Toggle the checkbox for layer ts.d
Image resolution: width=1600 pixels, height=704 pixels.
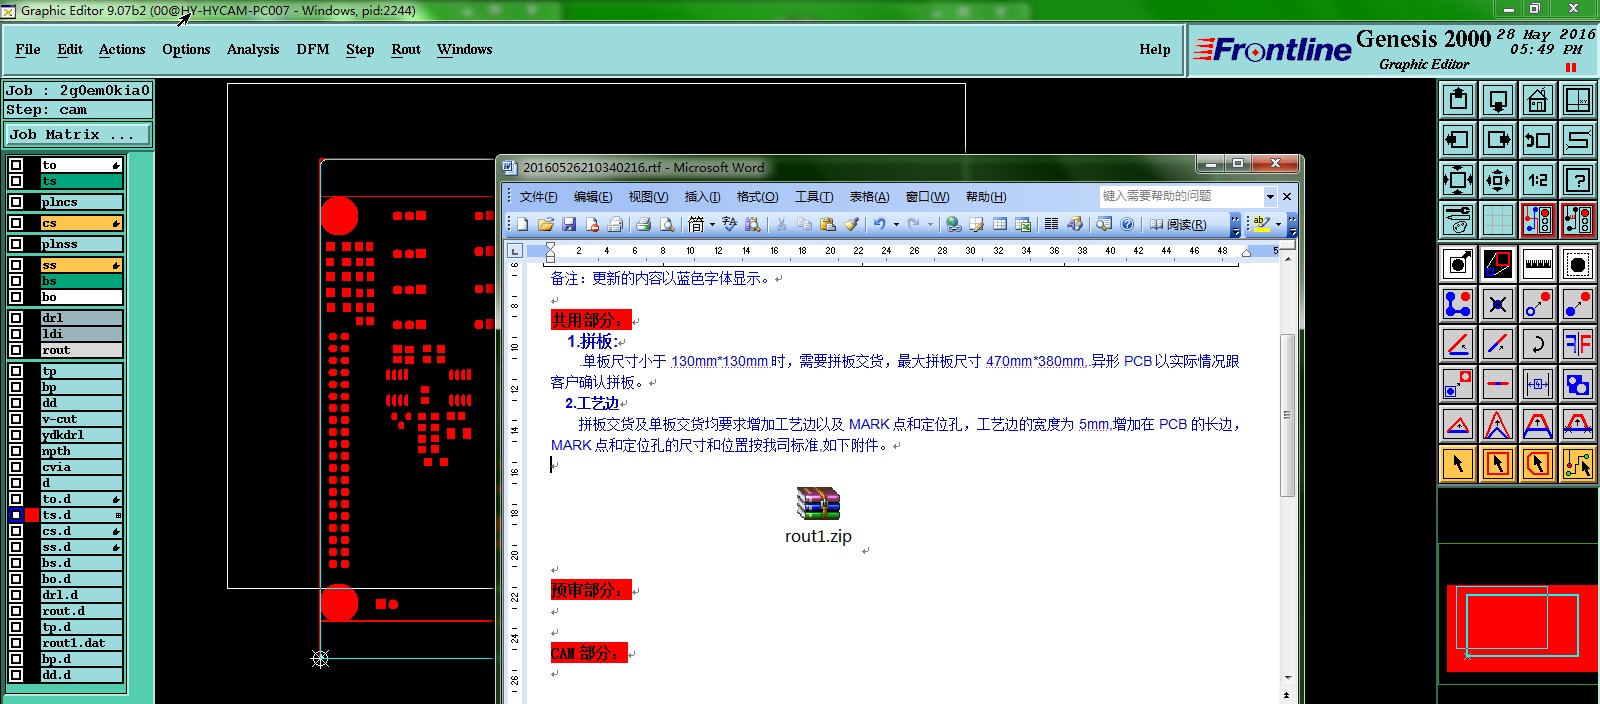16,515
